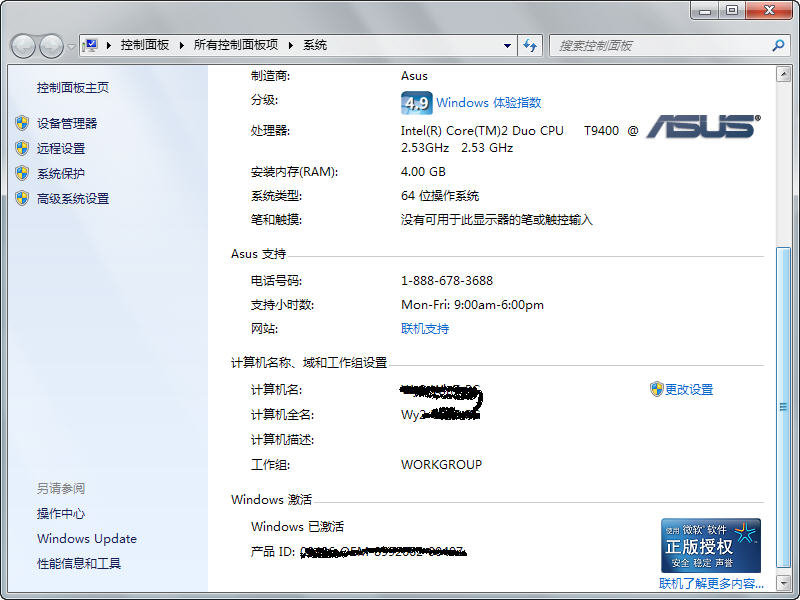This screenshot has height=600, width=800.
Task: Select 所有控制面板项 in the breadcrumb
Action: tap(236, 45)
